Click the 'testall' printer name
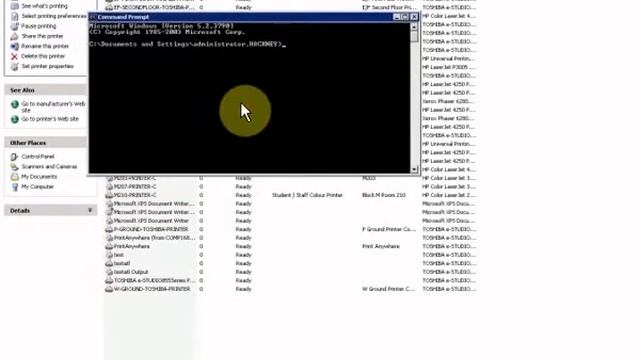640x360 pixels. [122, 264]
